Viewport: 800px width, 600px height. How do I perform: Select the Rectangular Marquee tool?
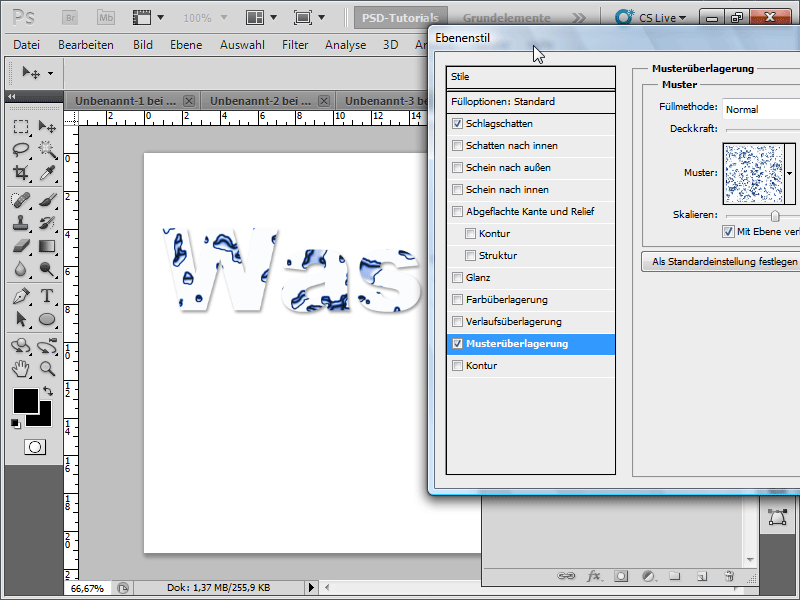pyautogui.click(x=21, y=126)
